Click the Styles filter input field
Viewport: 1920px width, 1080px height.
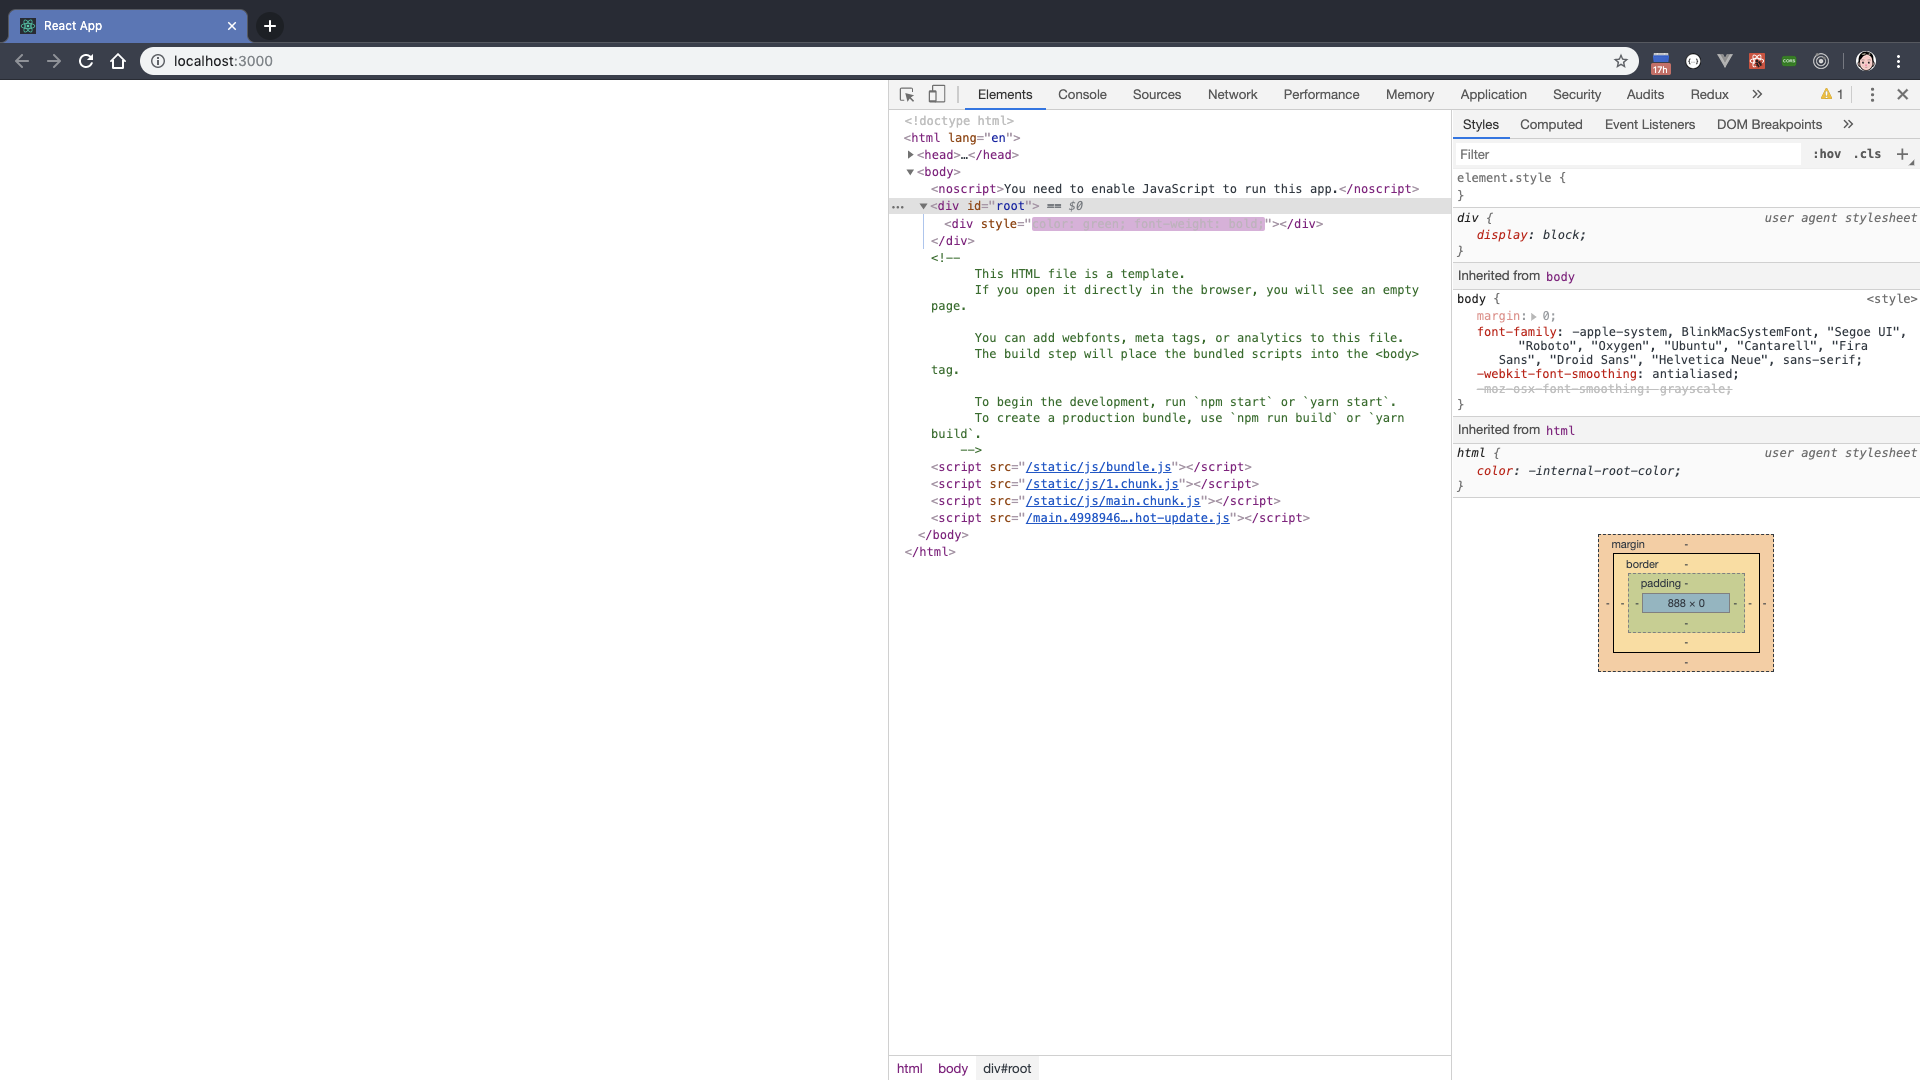(x=1625, y=154)
